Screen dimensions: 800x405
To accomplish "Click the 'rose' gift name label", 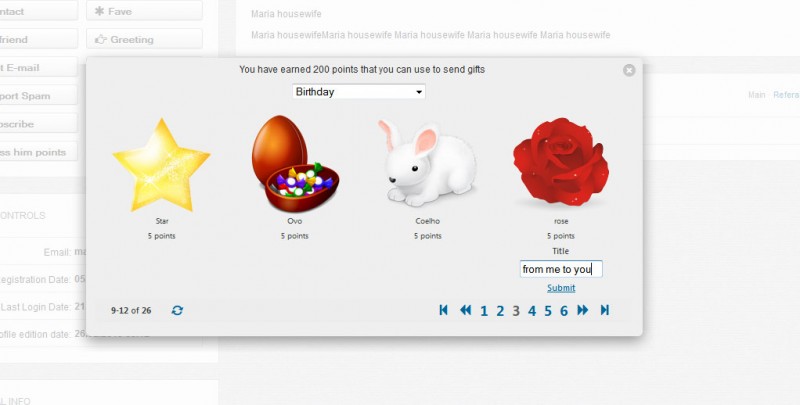I will [561, 221].
